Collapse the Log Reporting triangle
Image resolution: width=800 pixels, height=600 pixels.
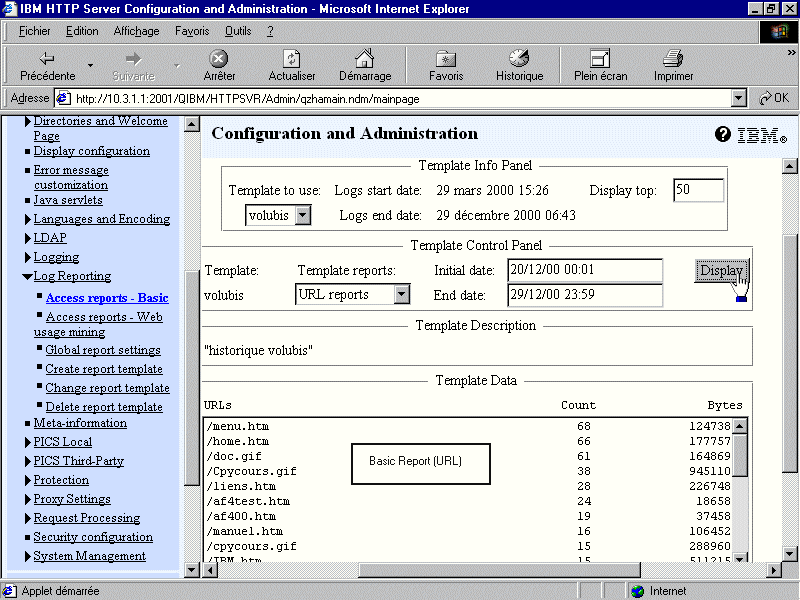coord(28,277)
